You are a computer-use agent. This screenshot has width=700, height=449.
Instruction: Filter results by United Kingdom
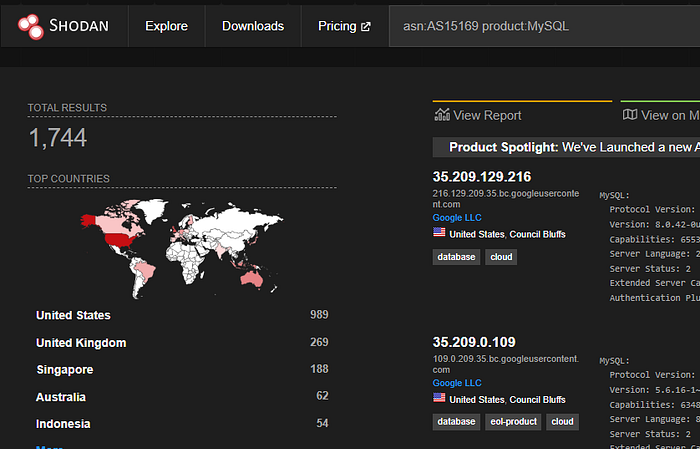pyautogui.click(x=81, y=343)
